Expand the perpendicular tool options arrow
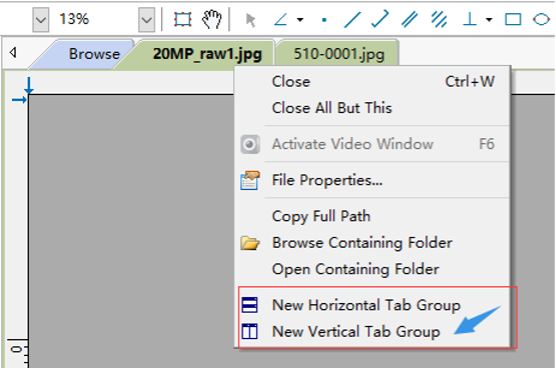 (489, 19)
